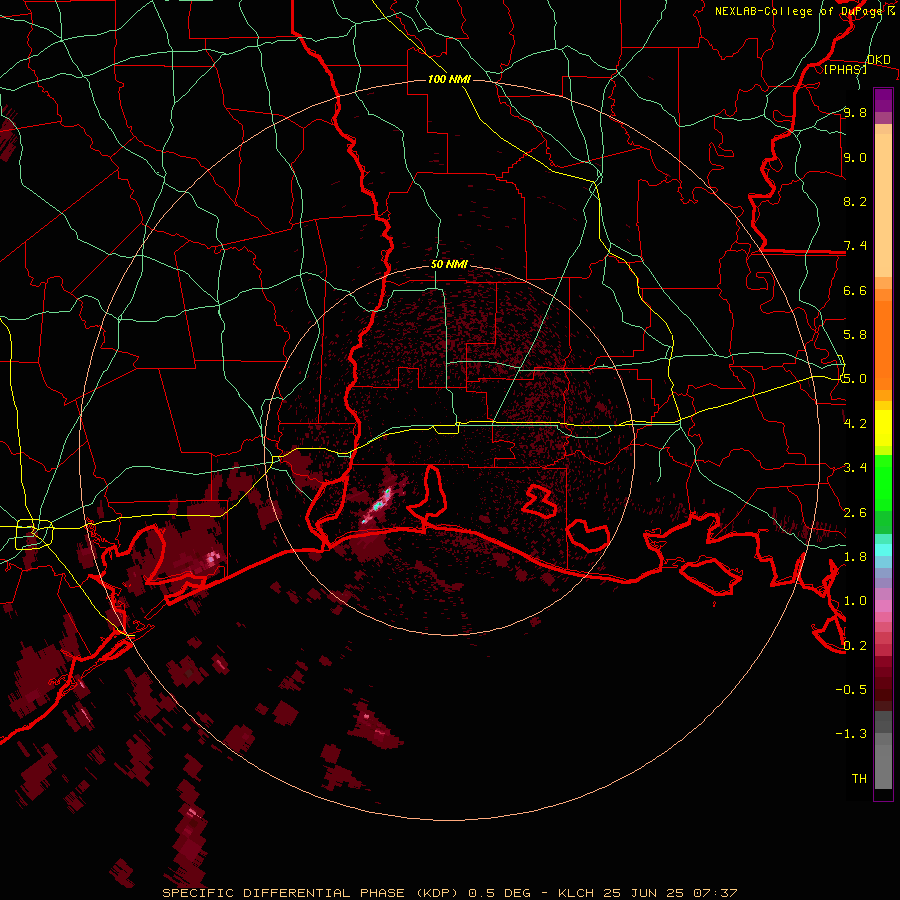Click the 4.2 value on the color scale
900x900 pixels.
[855, 424]
